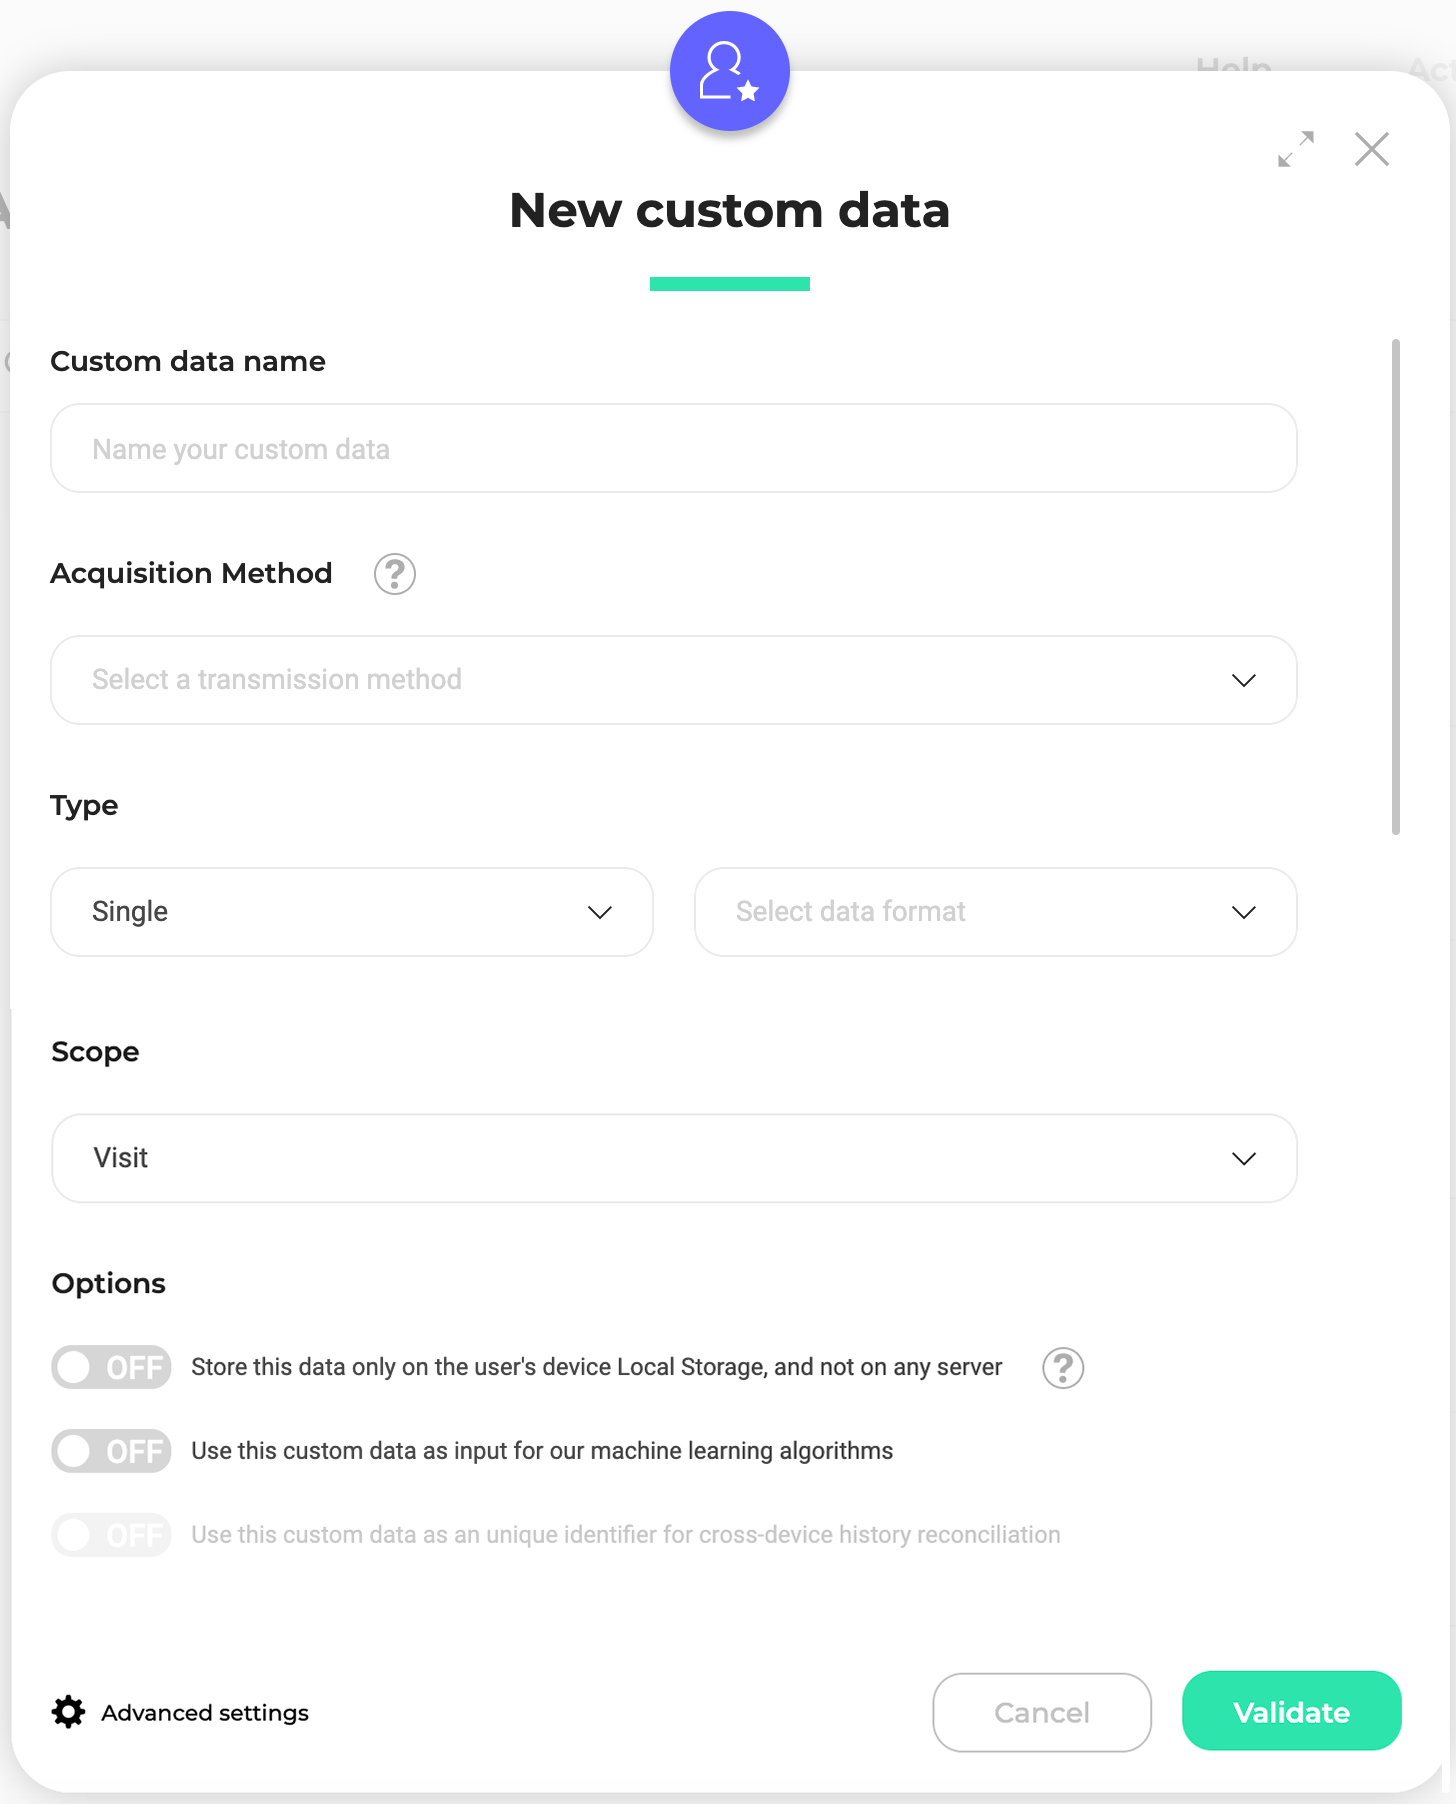Image resolution: width=1456 pixels, height=1804 pixels.
Task: Click the Advanced settings gear icon
Action: point(68,1712)
